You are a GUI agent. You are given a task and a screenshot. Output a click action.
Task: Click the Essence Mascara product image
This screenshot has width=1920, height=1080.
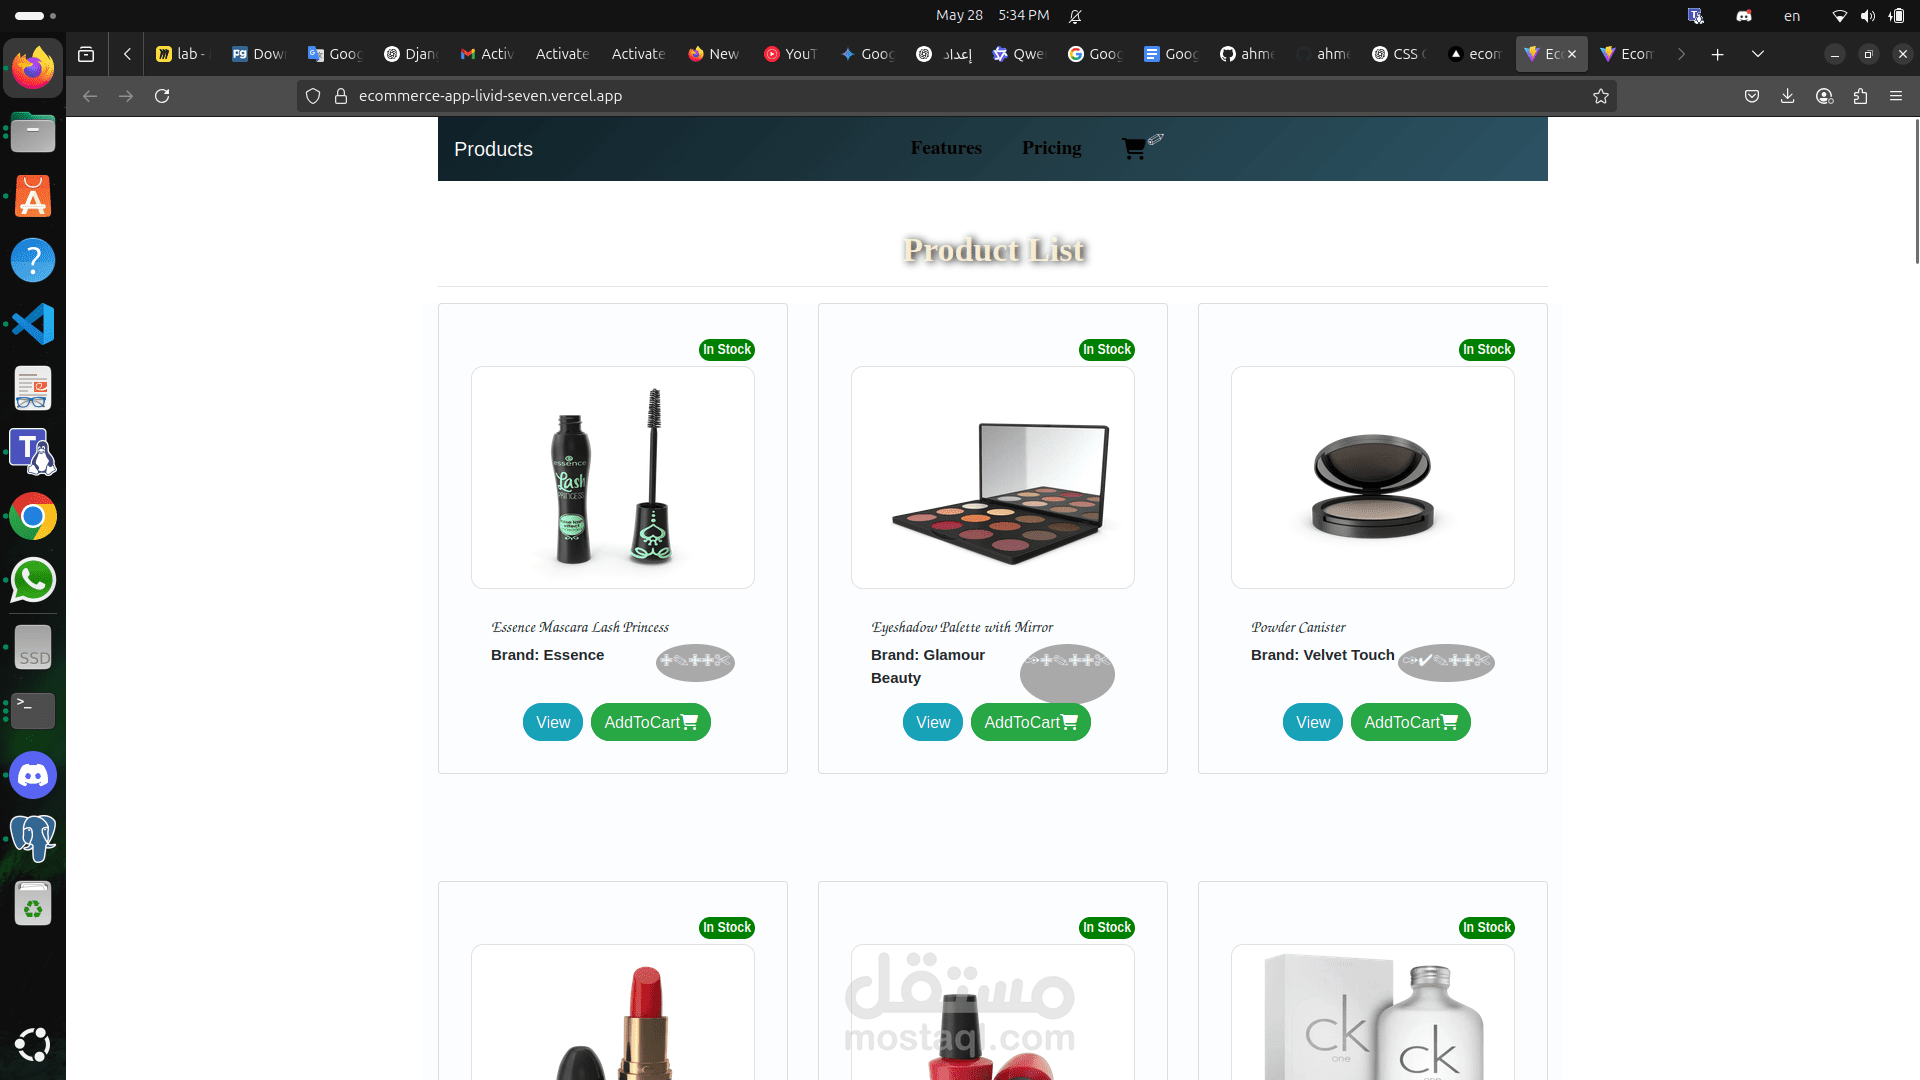point(613,477)
